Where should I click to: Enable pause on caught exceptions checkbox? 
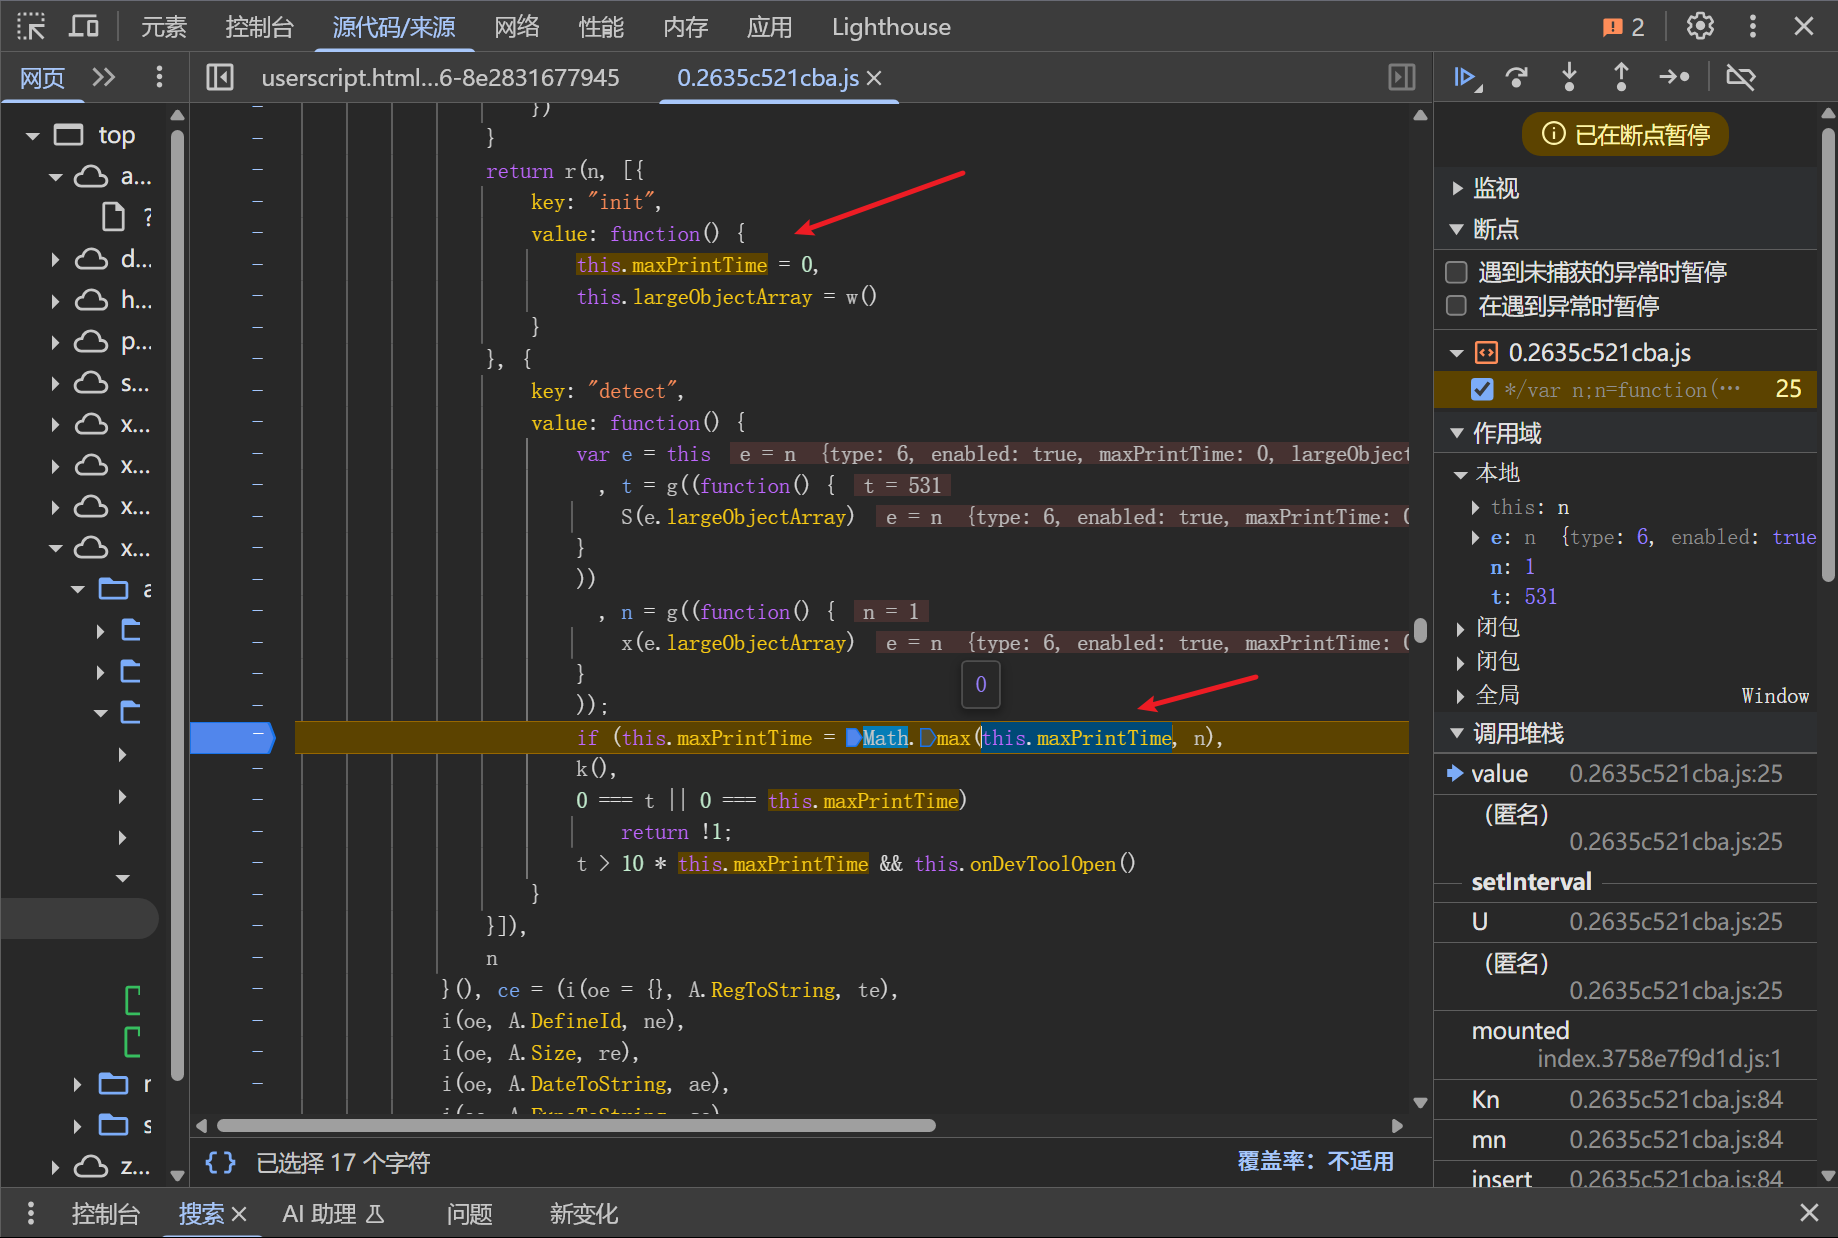click(x=1457, y=306)
